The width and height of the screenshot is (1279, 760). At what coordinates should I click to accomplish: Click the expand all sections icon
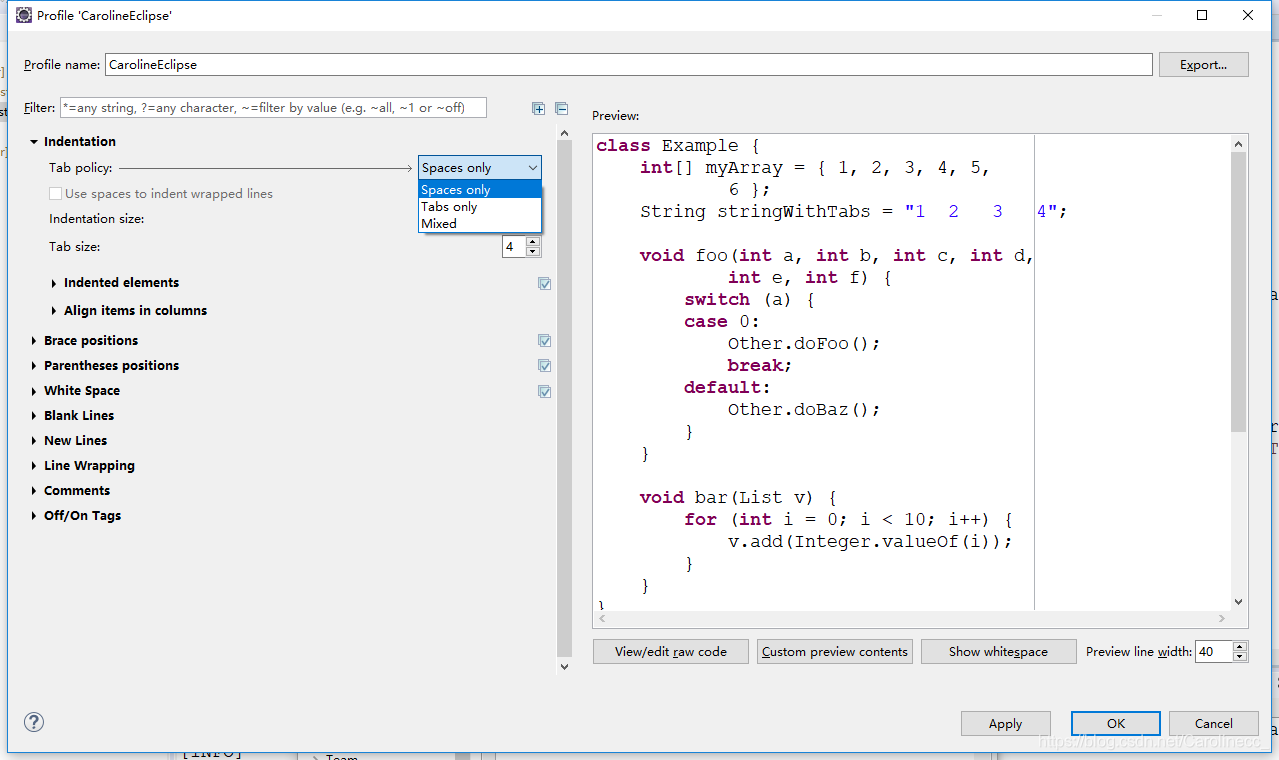click(x=539, y=108)
